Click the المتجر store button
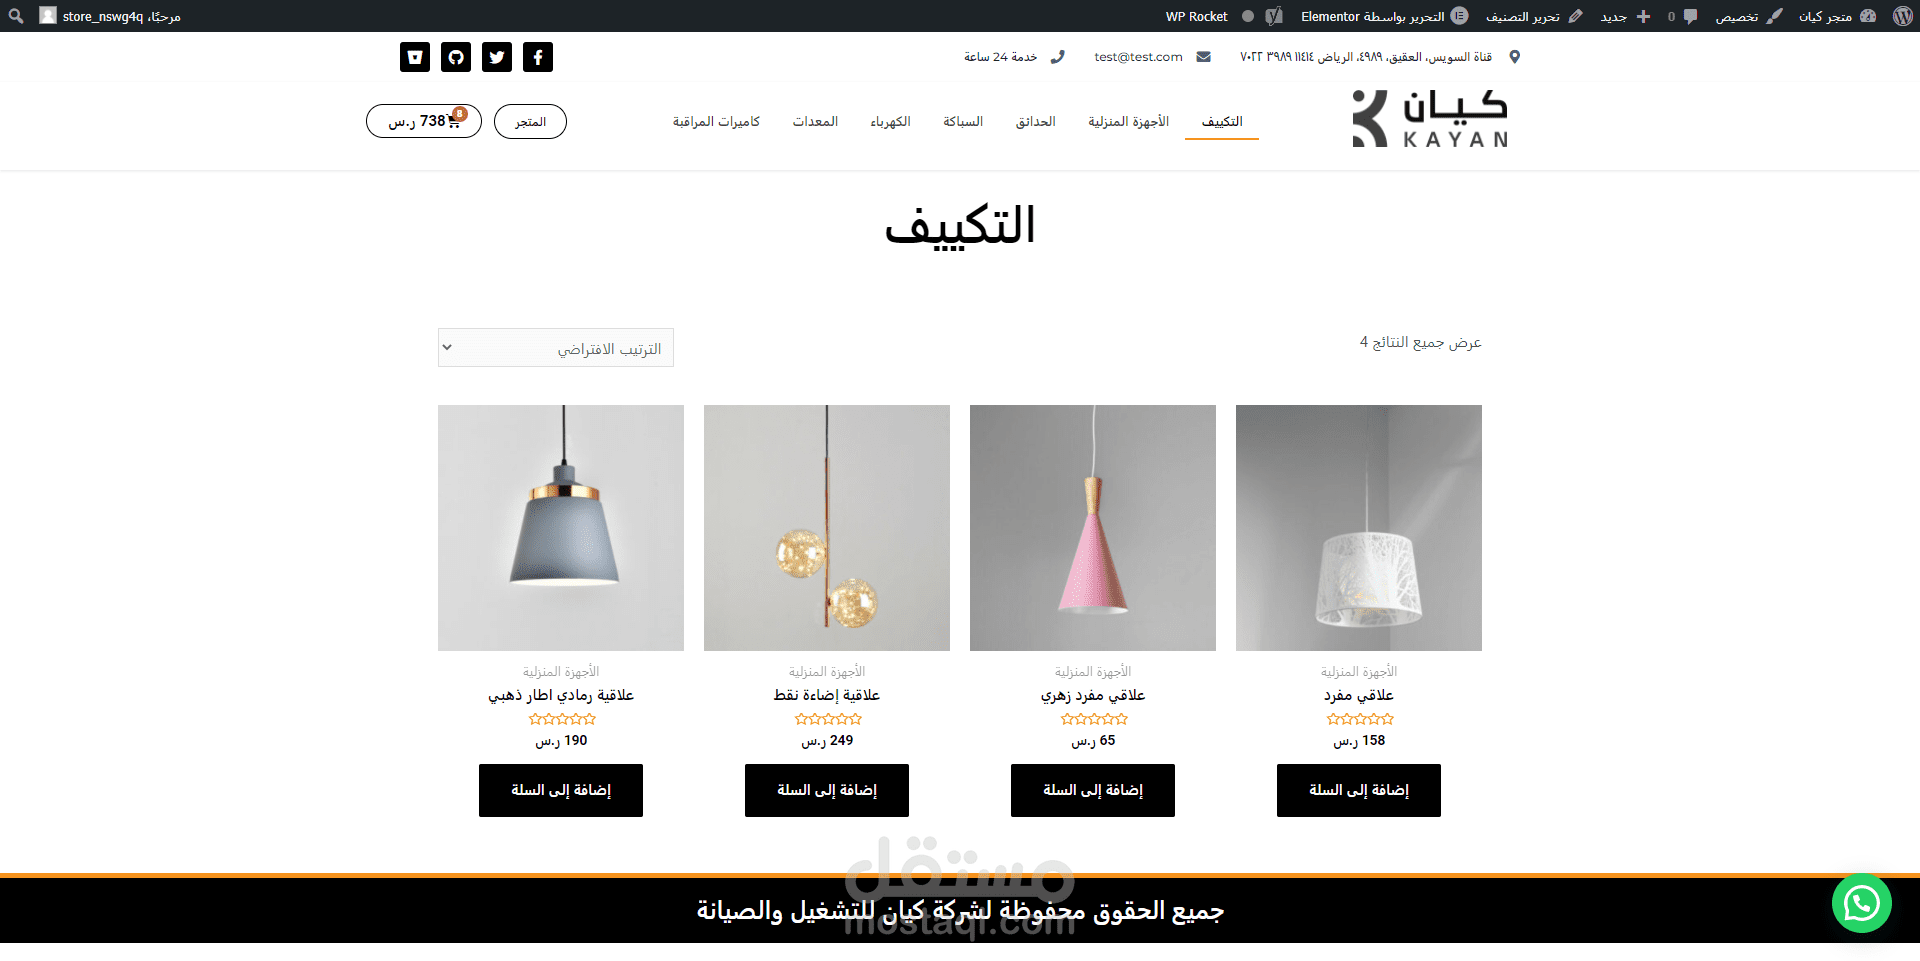Viewport: 1920px width, 961px height. click(x=530, y=121)
